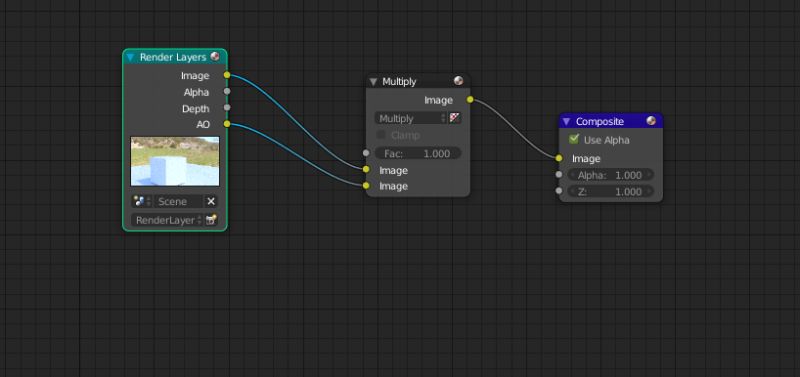Click Render Layers Alpha output socket
800x377 pixels.
click(x=227, y=91)
